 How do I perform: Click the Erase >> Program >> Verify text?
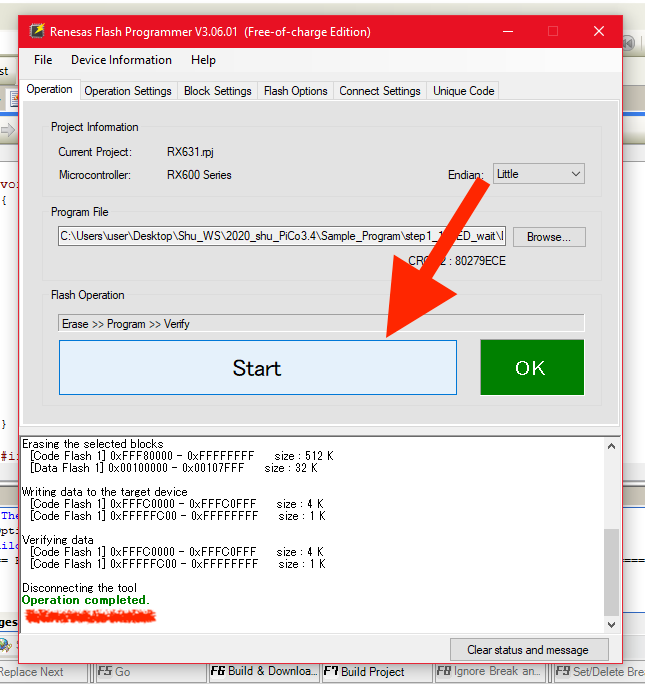[126, 324]
